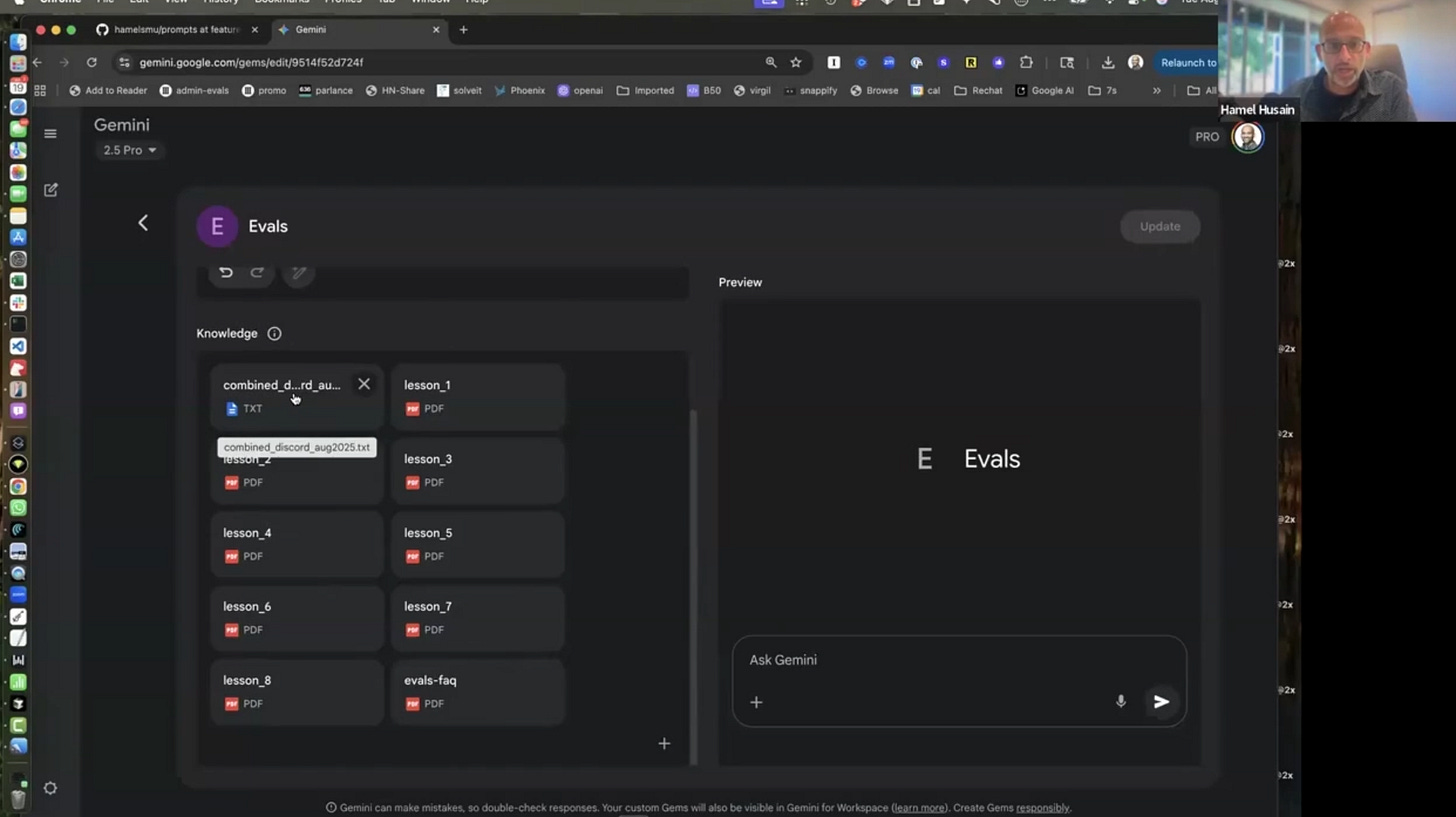Open the HN-Share bookmark
This screenshot has width=1456, height=817.
(395, 90)
